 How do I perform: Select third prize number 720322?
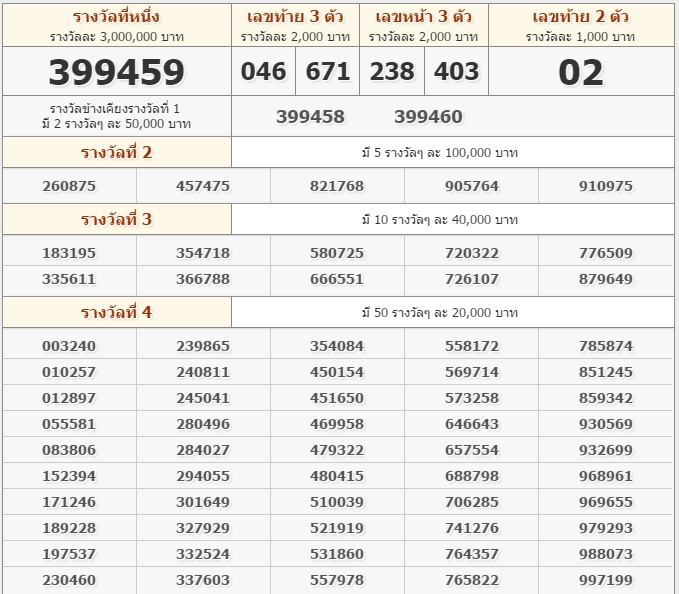(x=472, y=253)
